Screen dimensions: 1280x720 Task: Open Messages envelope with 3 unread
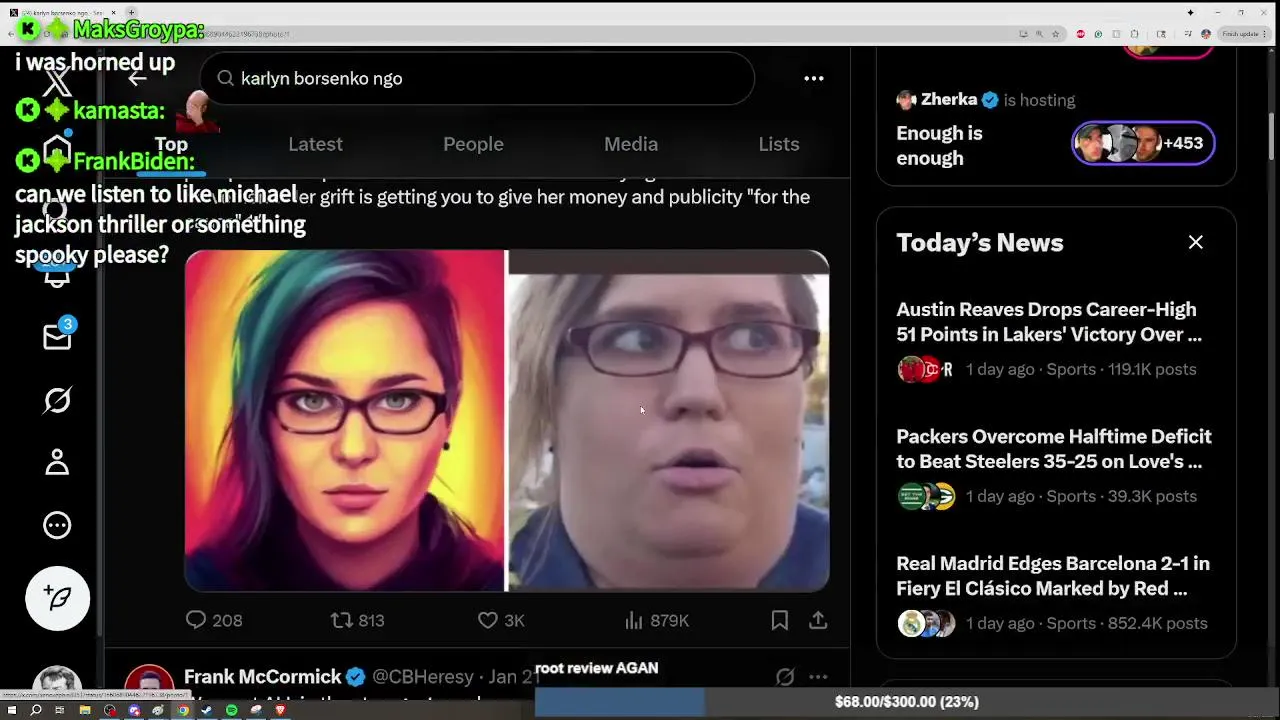(x=58, y=337)
